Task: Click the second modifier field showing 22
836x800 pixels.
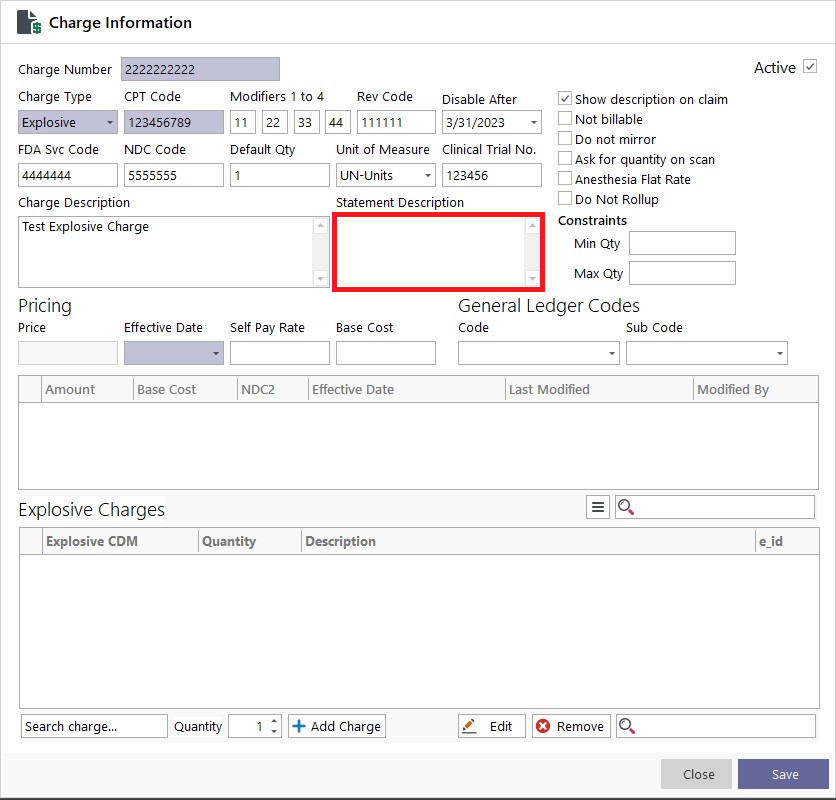Action: point(275,122)
